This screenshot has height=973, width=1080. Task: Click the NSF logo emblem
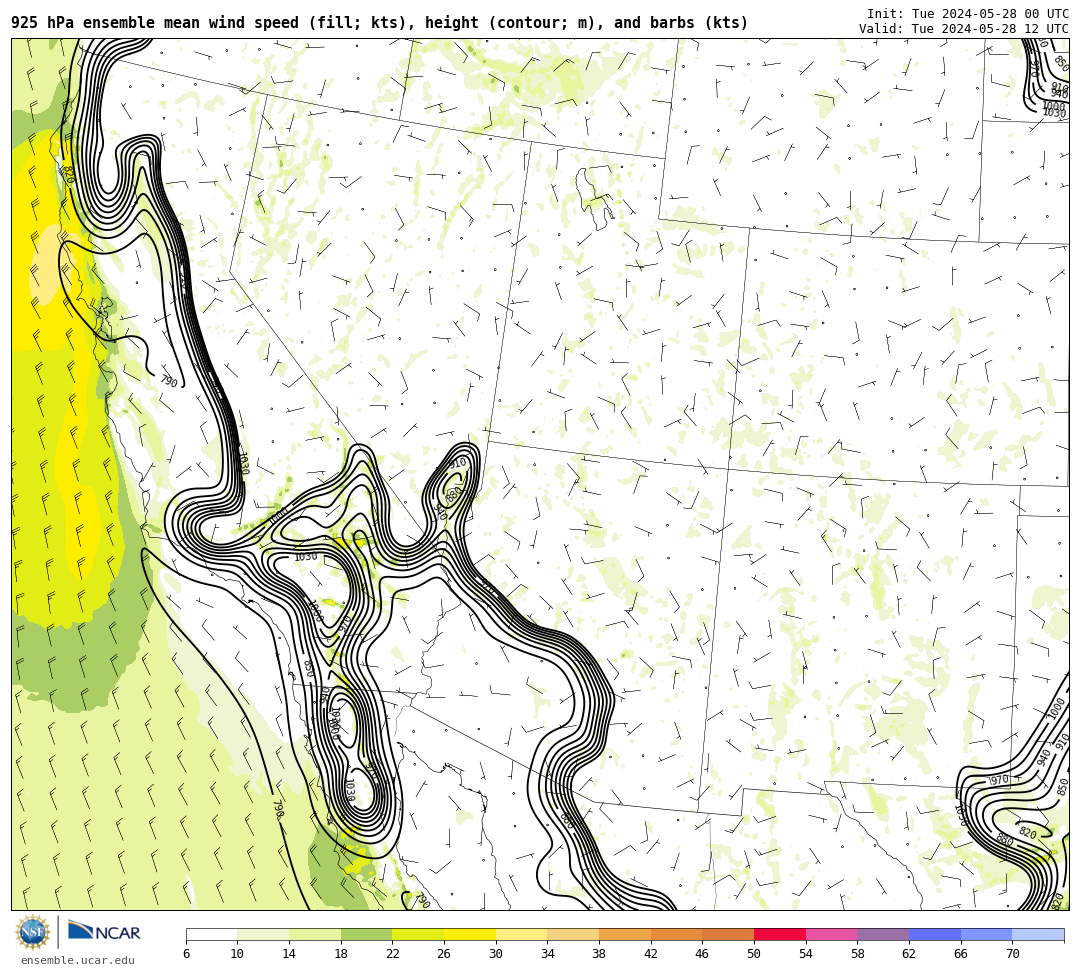(x=32, y=932)
